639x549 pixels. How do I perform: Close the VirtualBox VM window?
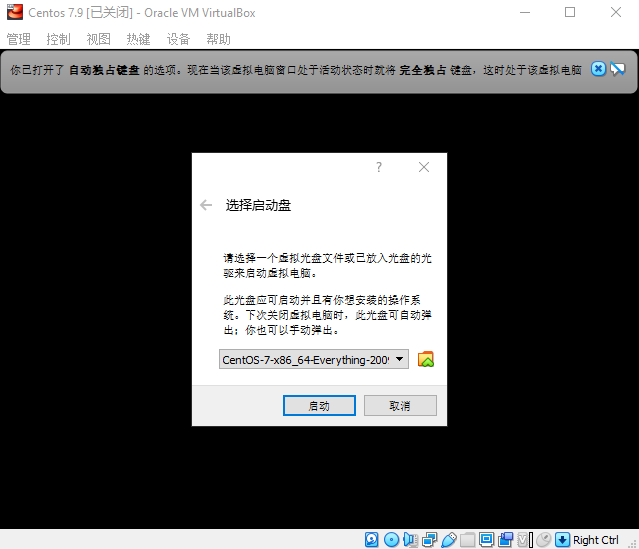616,13
